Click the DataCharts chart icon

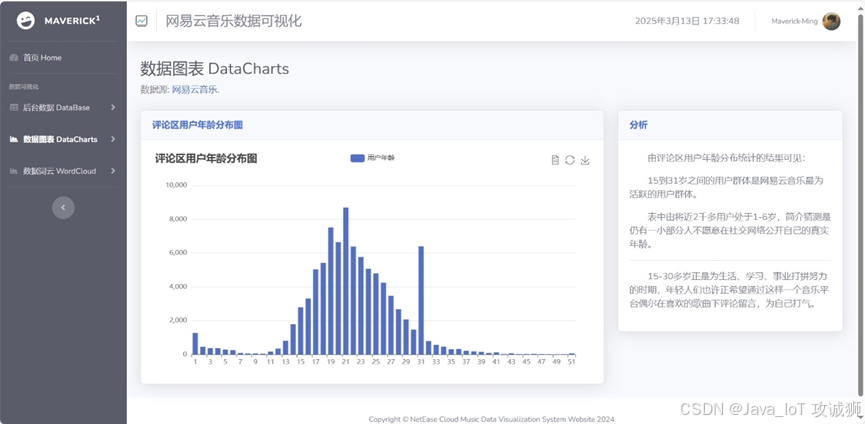(14, 139)
